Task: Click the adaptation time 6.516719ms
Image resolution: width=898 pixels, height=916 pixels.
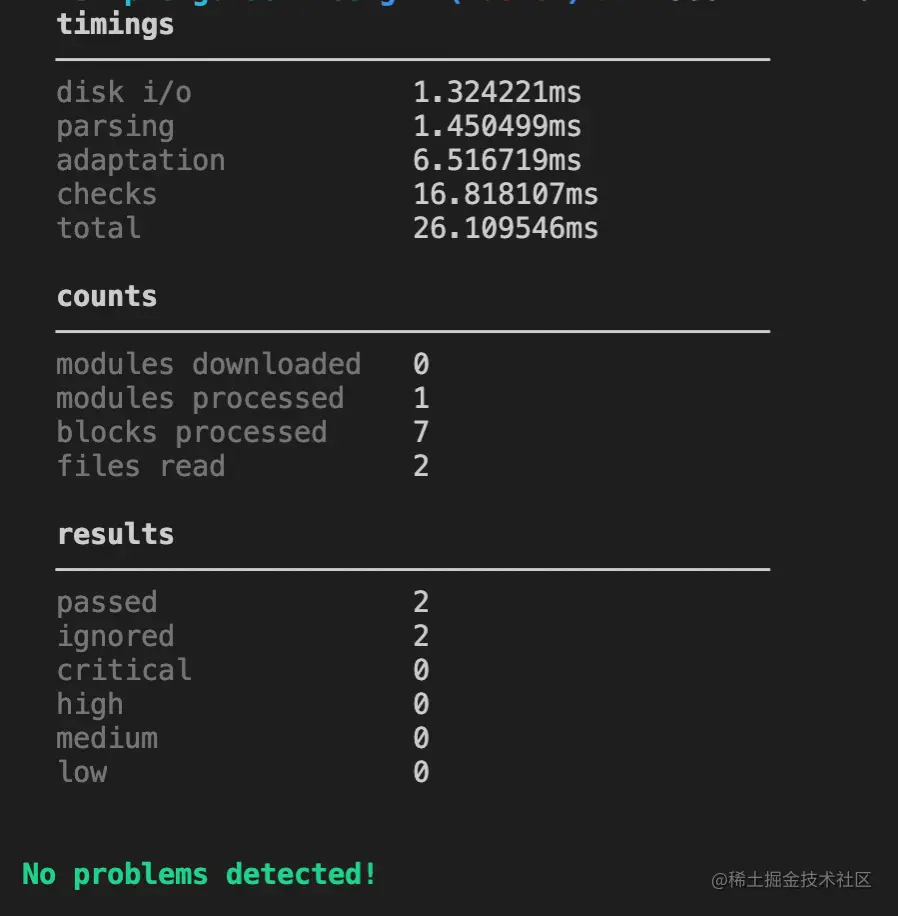Action: click(497, 160)
